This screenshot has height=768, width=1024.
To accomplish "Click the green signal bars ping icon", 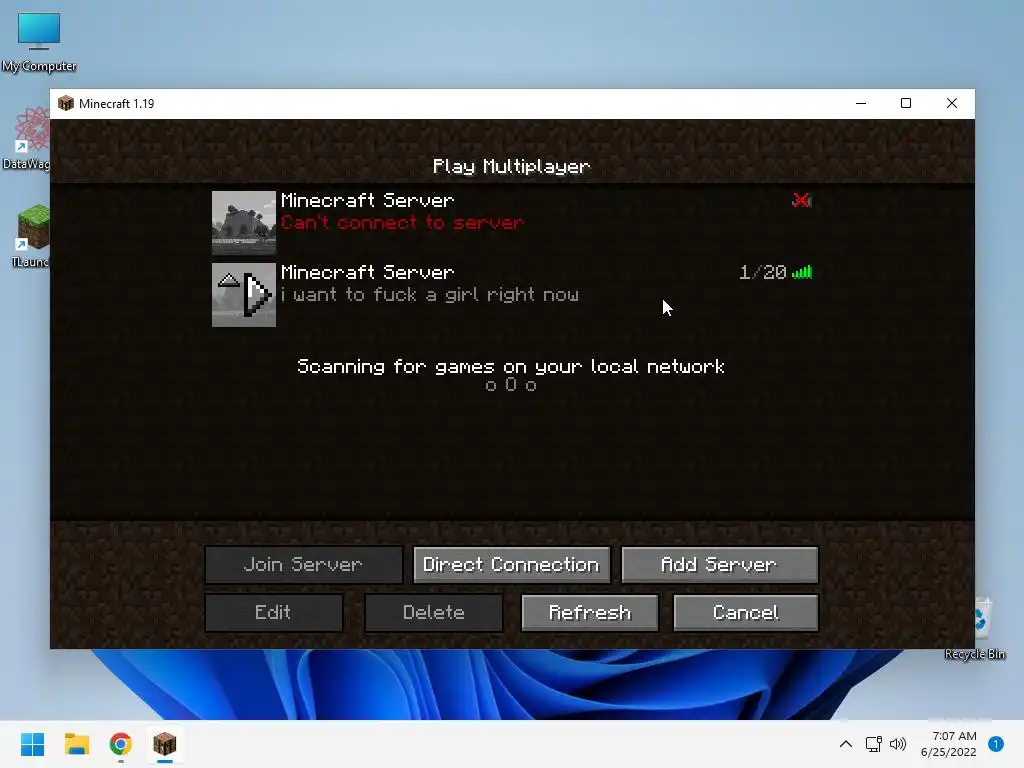I will pyautogui.click(x=802, y=272).
